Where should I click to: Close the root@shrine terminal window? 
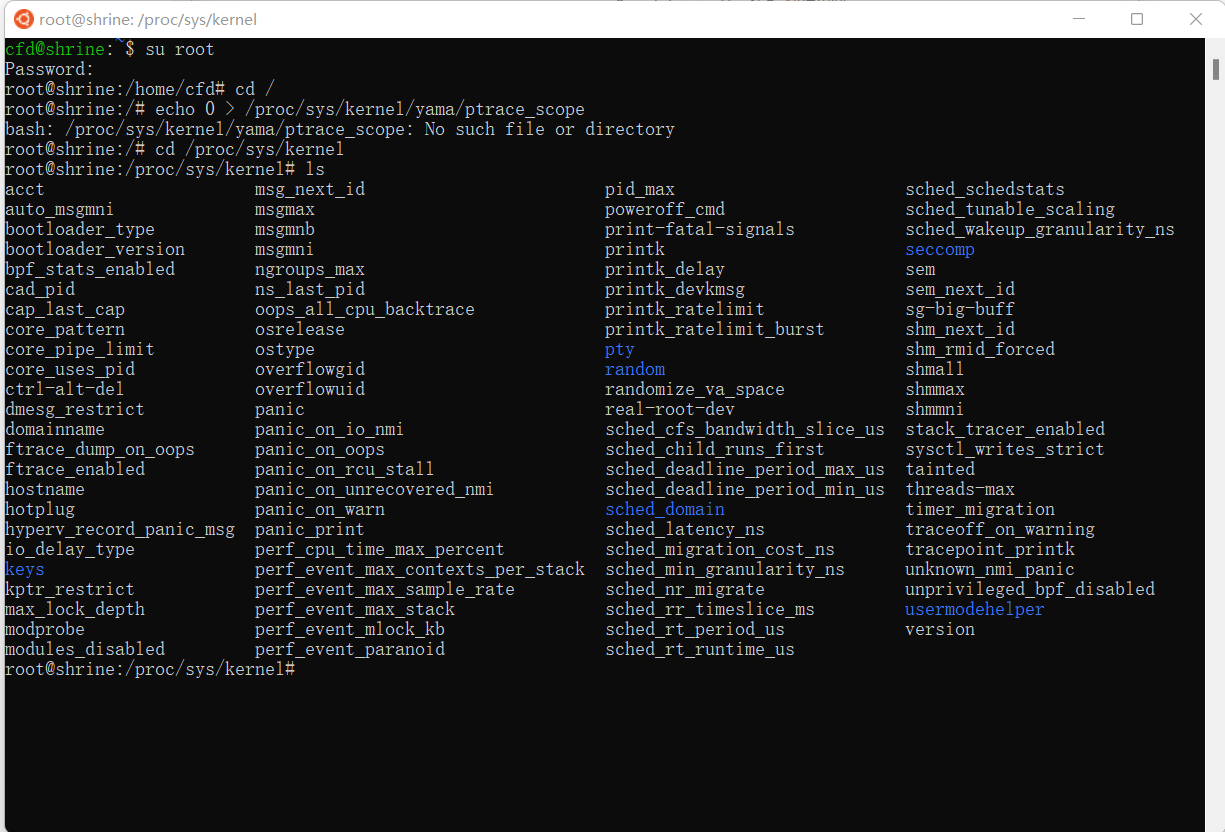coord(1196,19)
